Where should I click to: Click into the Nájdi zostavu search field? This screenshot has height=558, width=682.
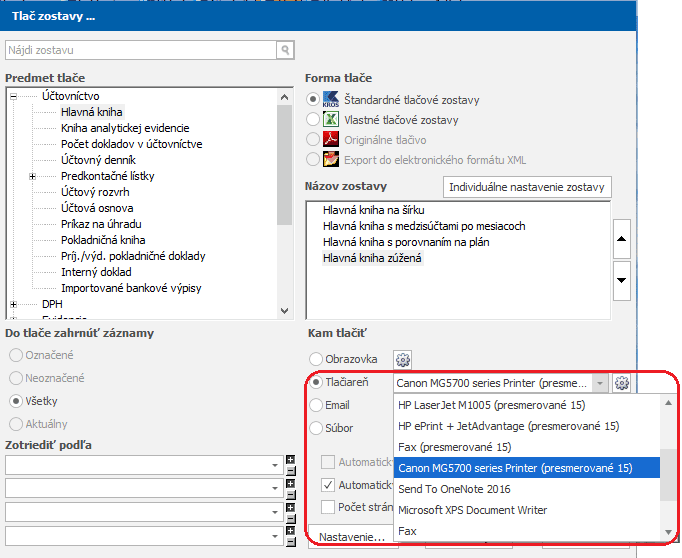coord(140,49)
